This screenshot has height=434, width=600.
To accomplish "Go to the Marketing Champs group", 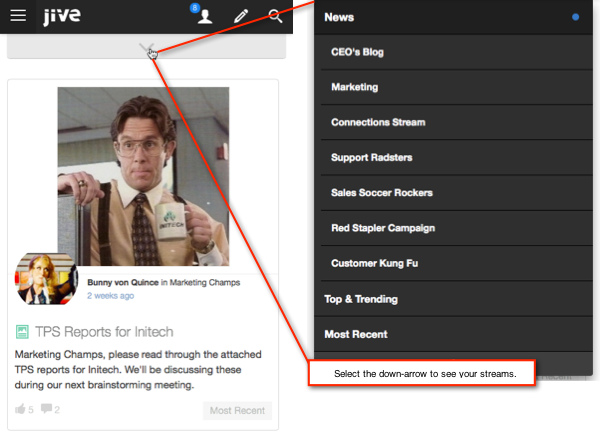I will coord(205,282).
